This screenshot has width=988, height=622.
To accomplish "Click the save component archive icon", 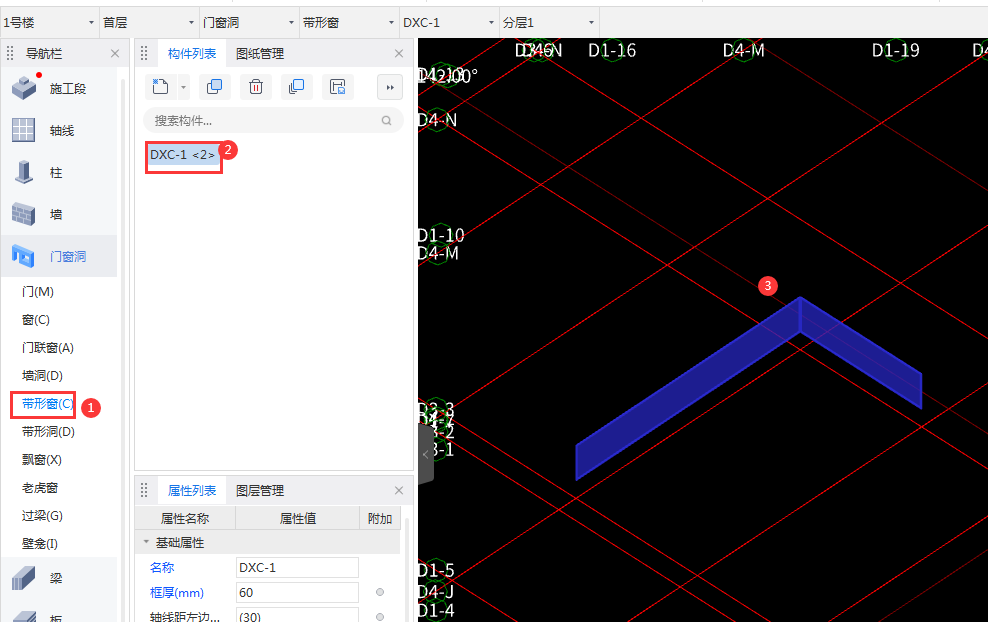I will (x=338, y=87).
